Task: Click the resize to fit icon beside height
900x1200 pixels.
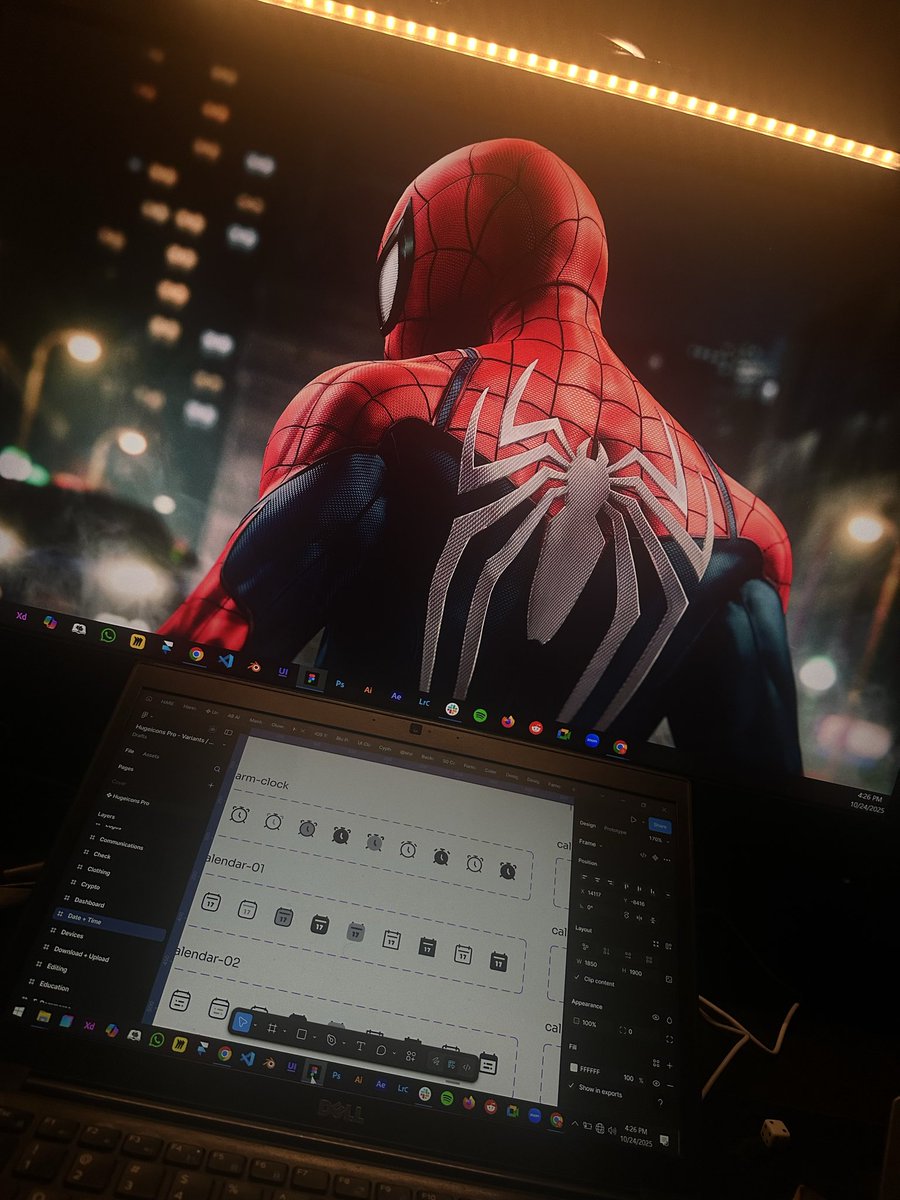Action: click(x=669, y=979)
